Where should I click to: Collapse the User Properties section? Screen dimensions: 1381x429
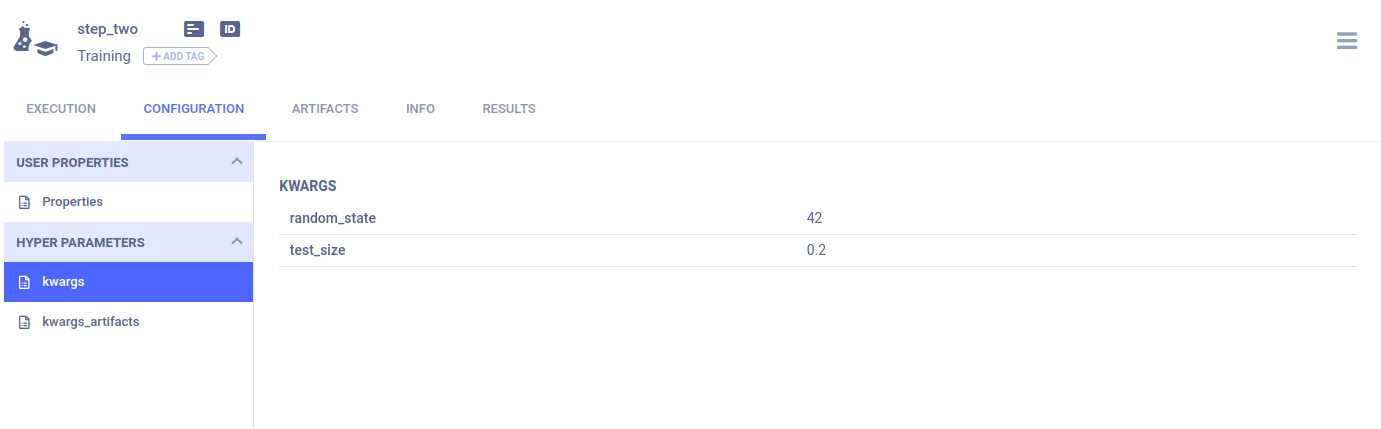(236, 162)
